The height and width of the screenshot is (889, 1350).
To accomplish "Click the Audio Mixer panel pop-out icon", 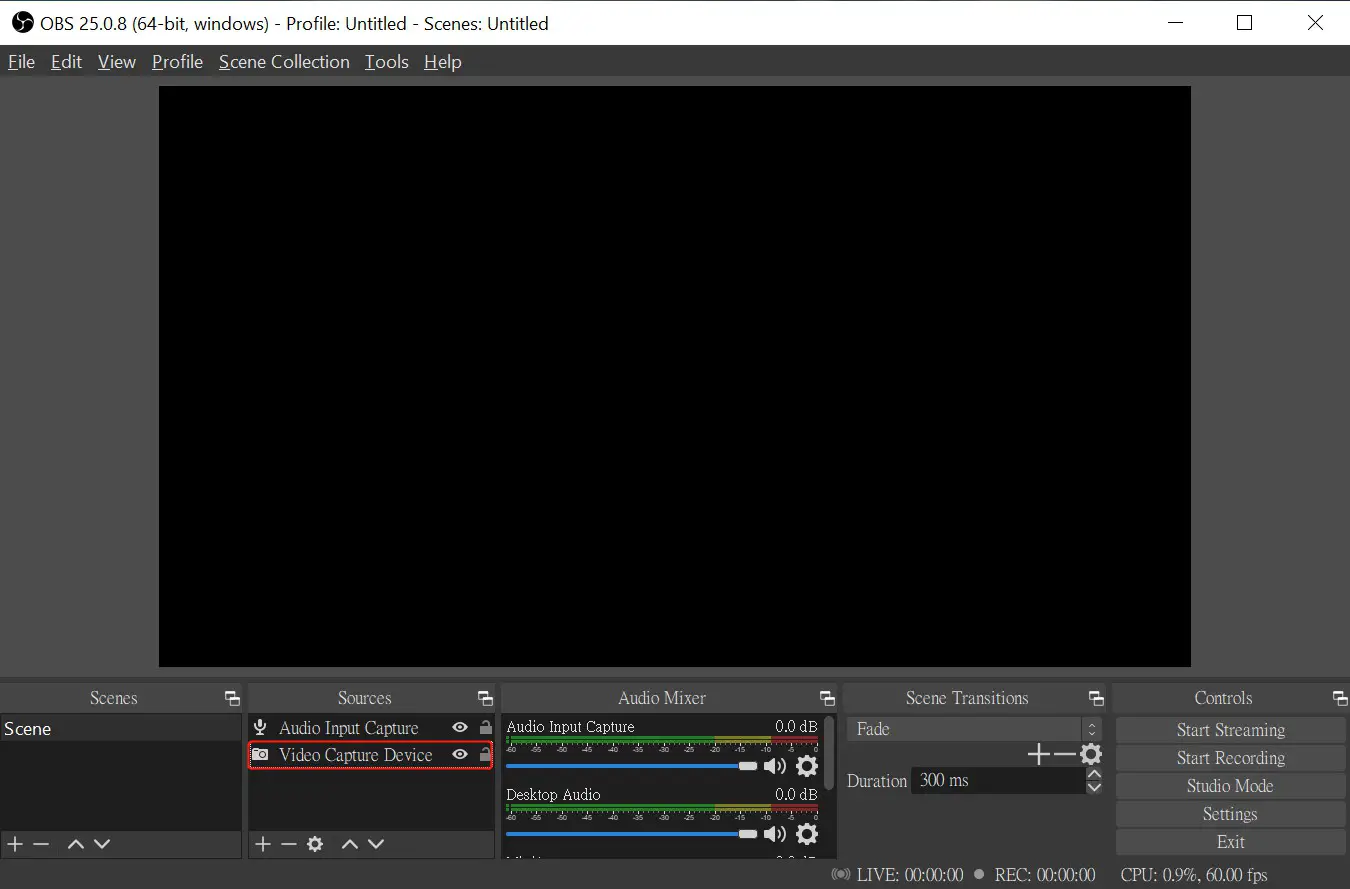I will (x=827, y=698).
